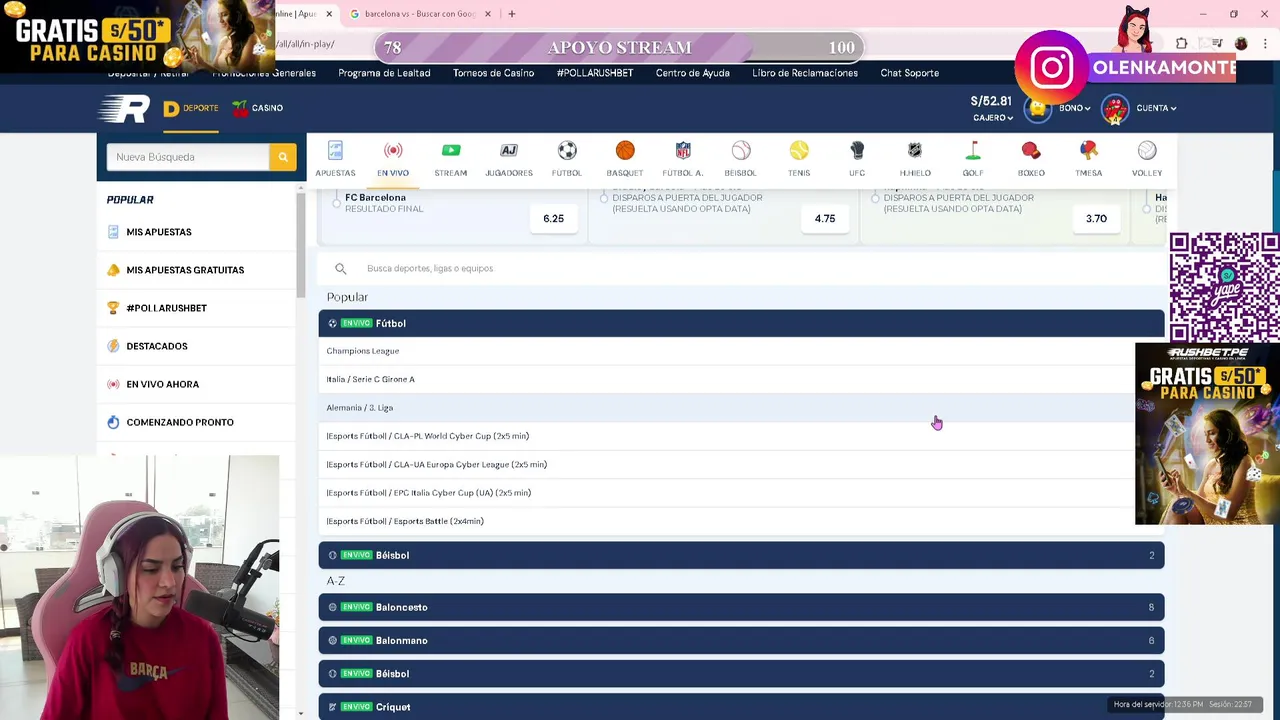1280x720 pixels.
Task: Collapse the Fútbol En Vivo section
Action: pyautogui.click(x=741, y=323)
